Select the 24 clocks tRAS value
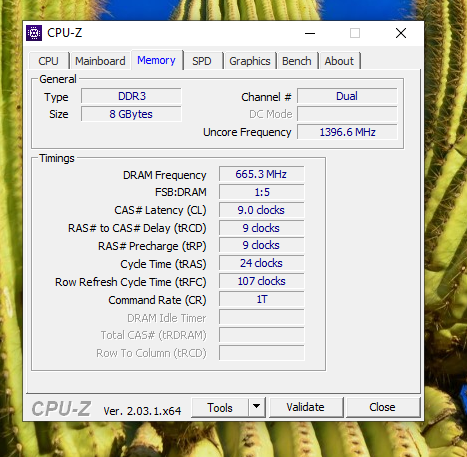Viewport: 467px width, 457px height. tap(262, 263)
